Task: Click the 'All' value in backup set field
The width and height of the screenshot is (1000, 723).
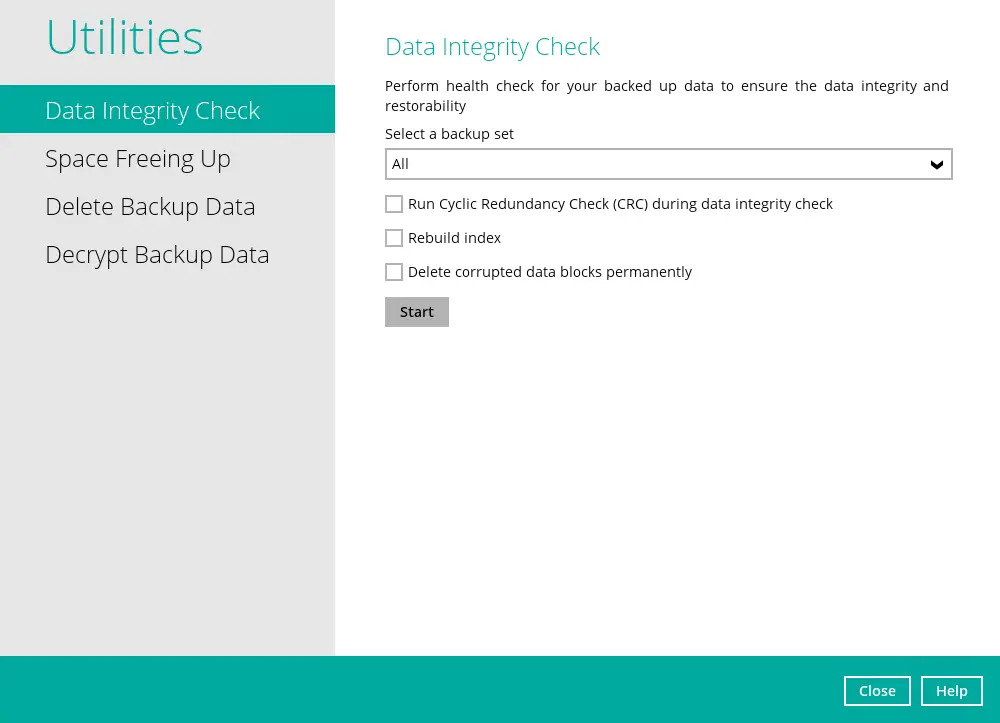Action: (401, 164)
